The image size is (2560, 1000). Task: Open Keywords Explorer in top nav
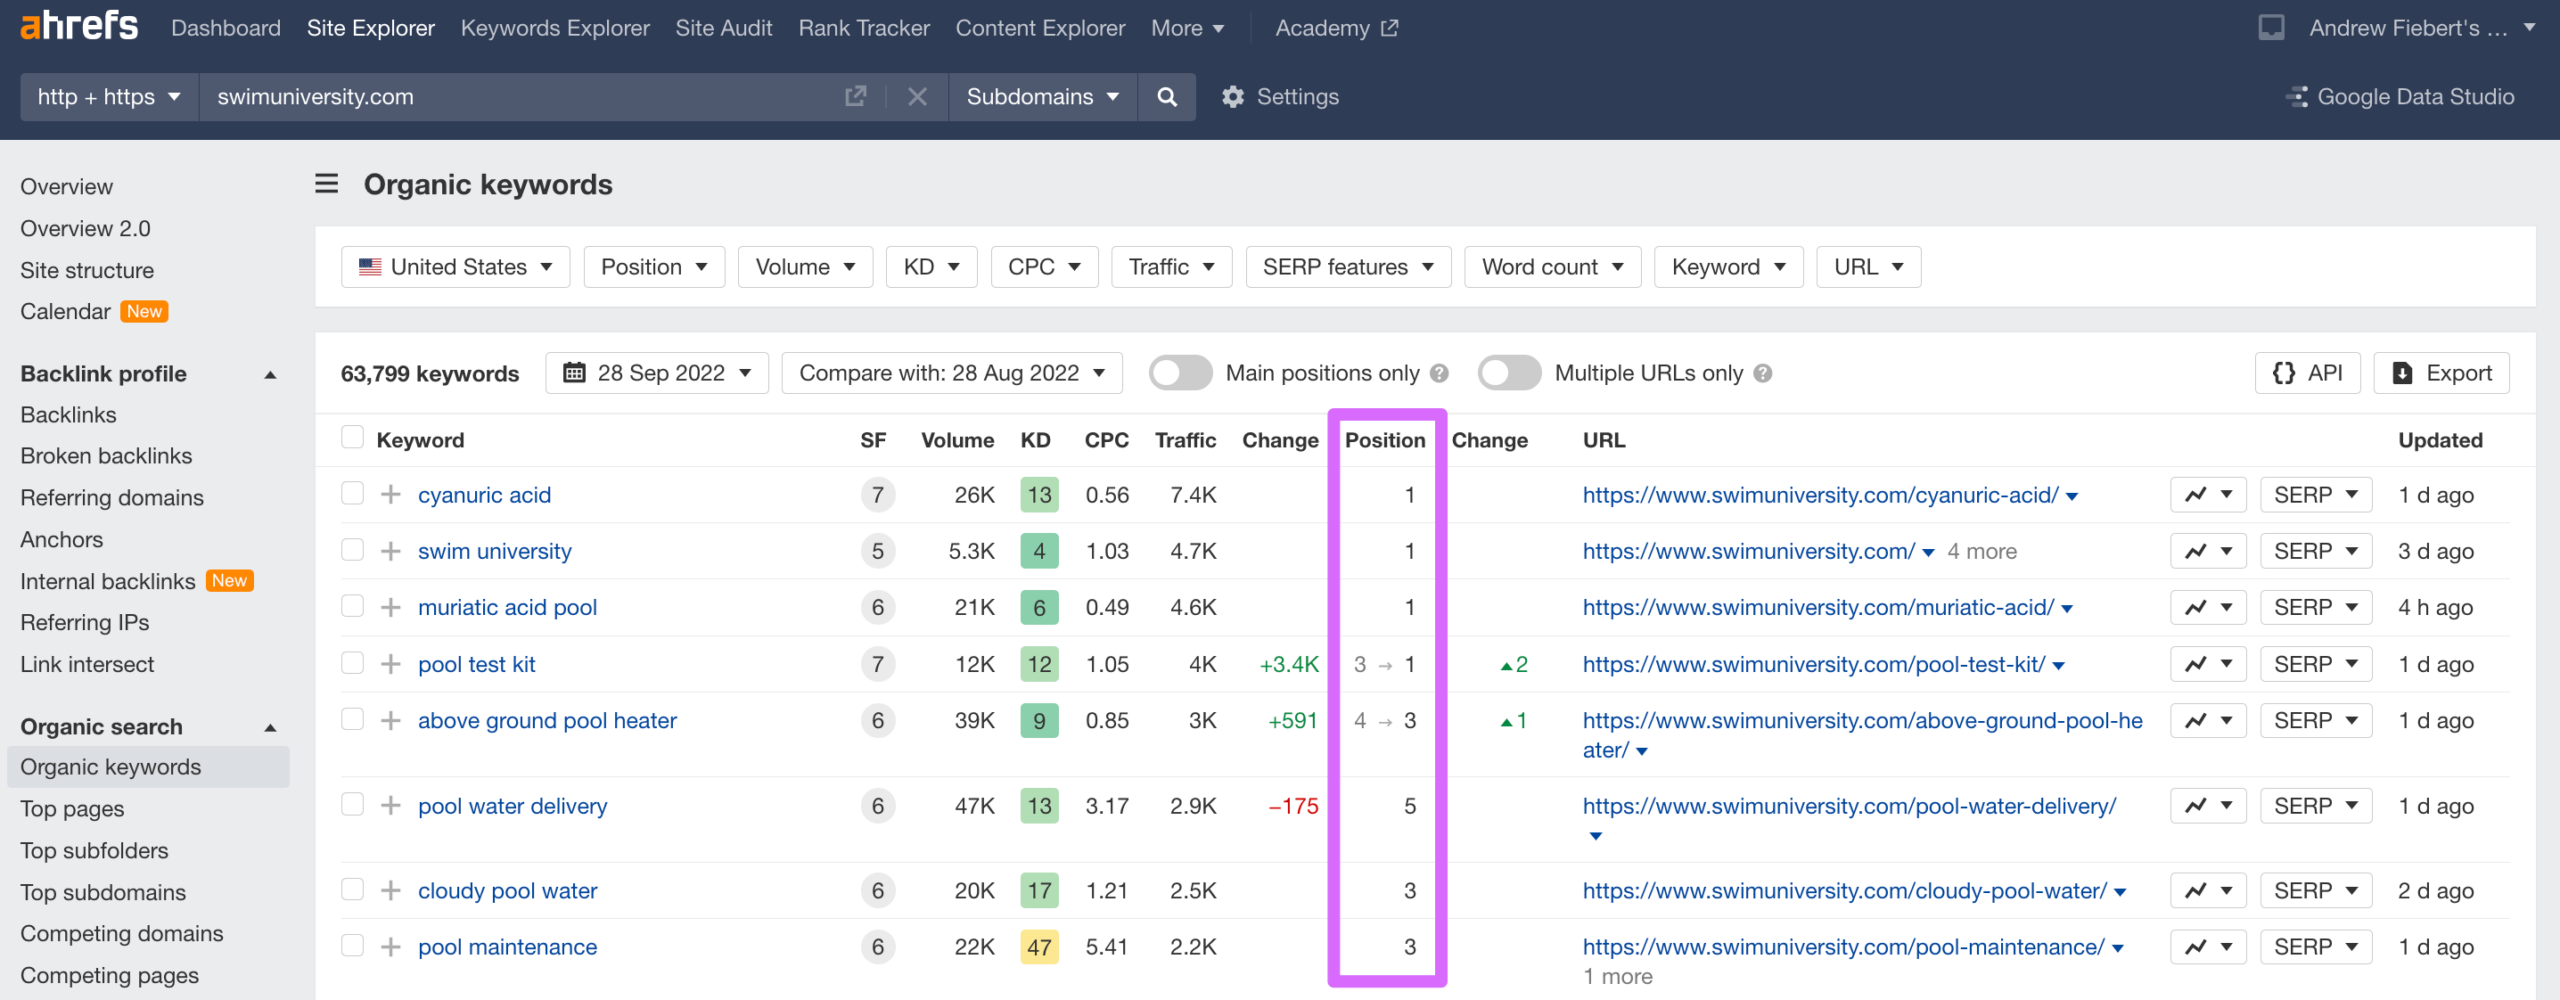pos(555,28)
